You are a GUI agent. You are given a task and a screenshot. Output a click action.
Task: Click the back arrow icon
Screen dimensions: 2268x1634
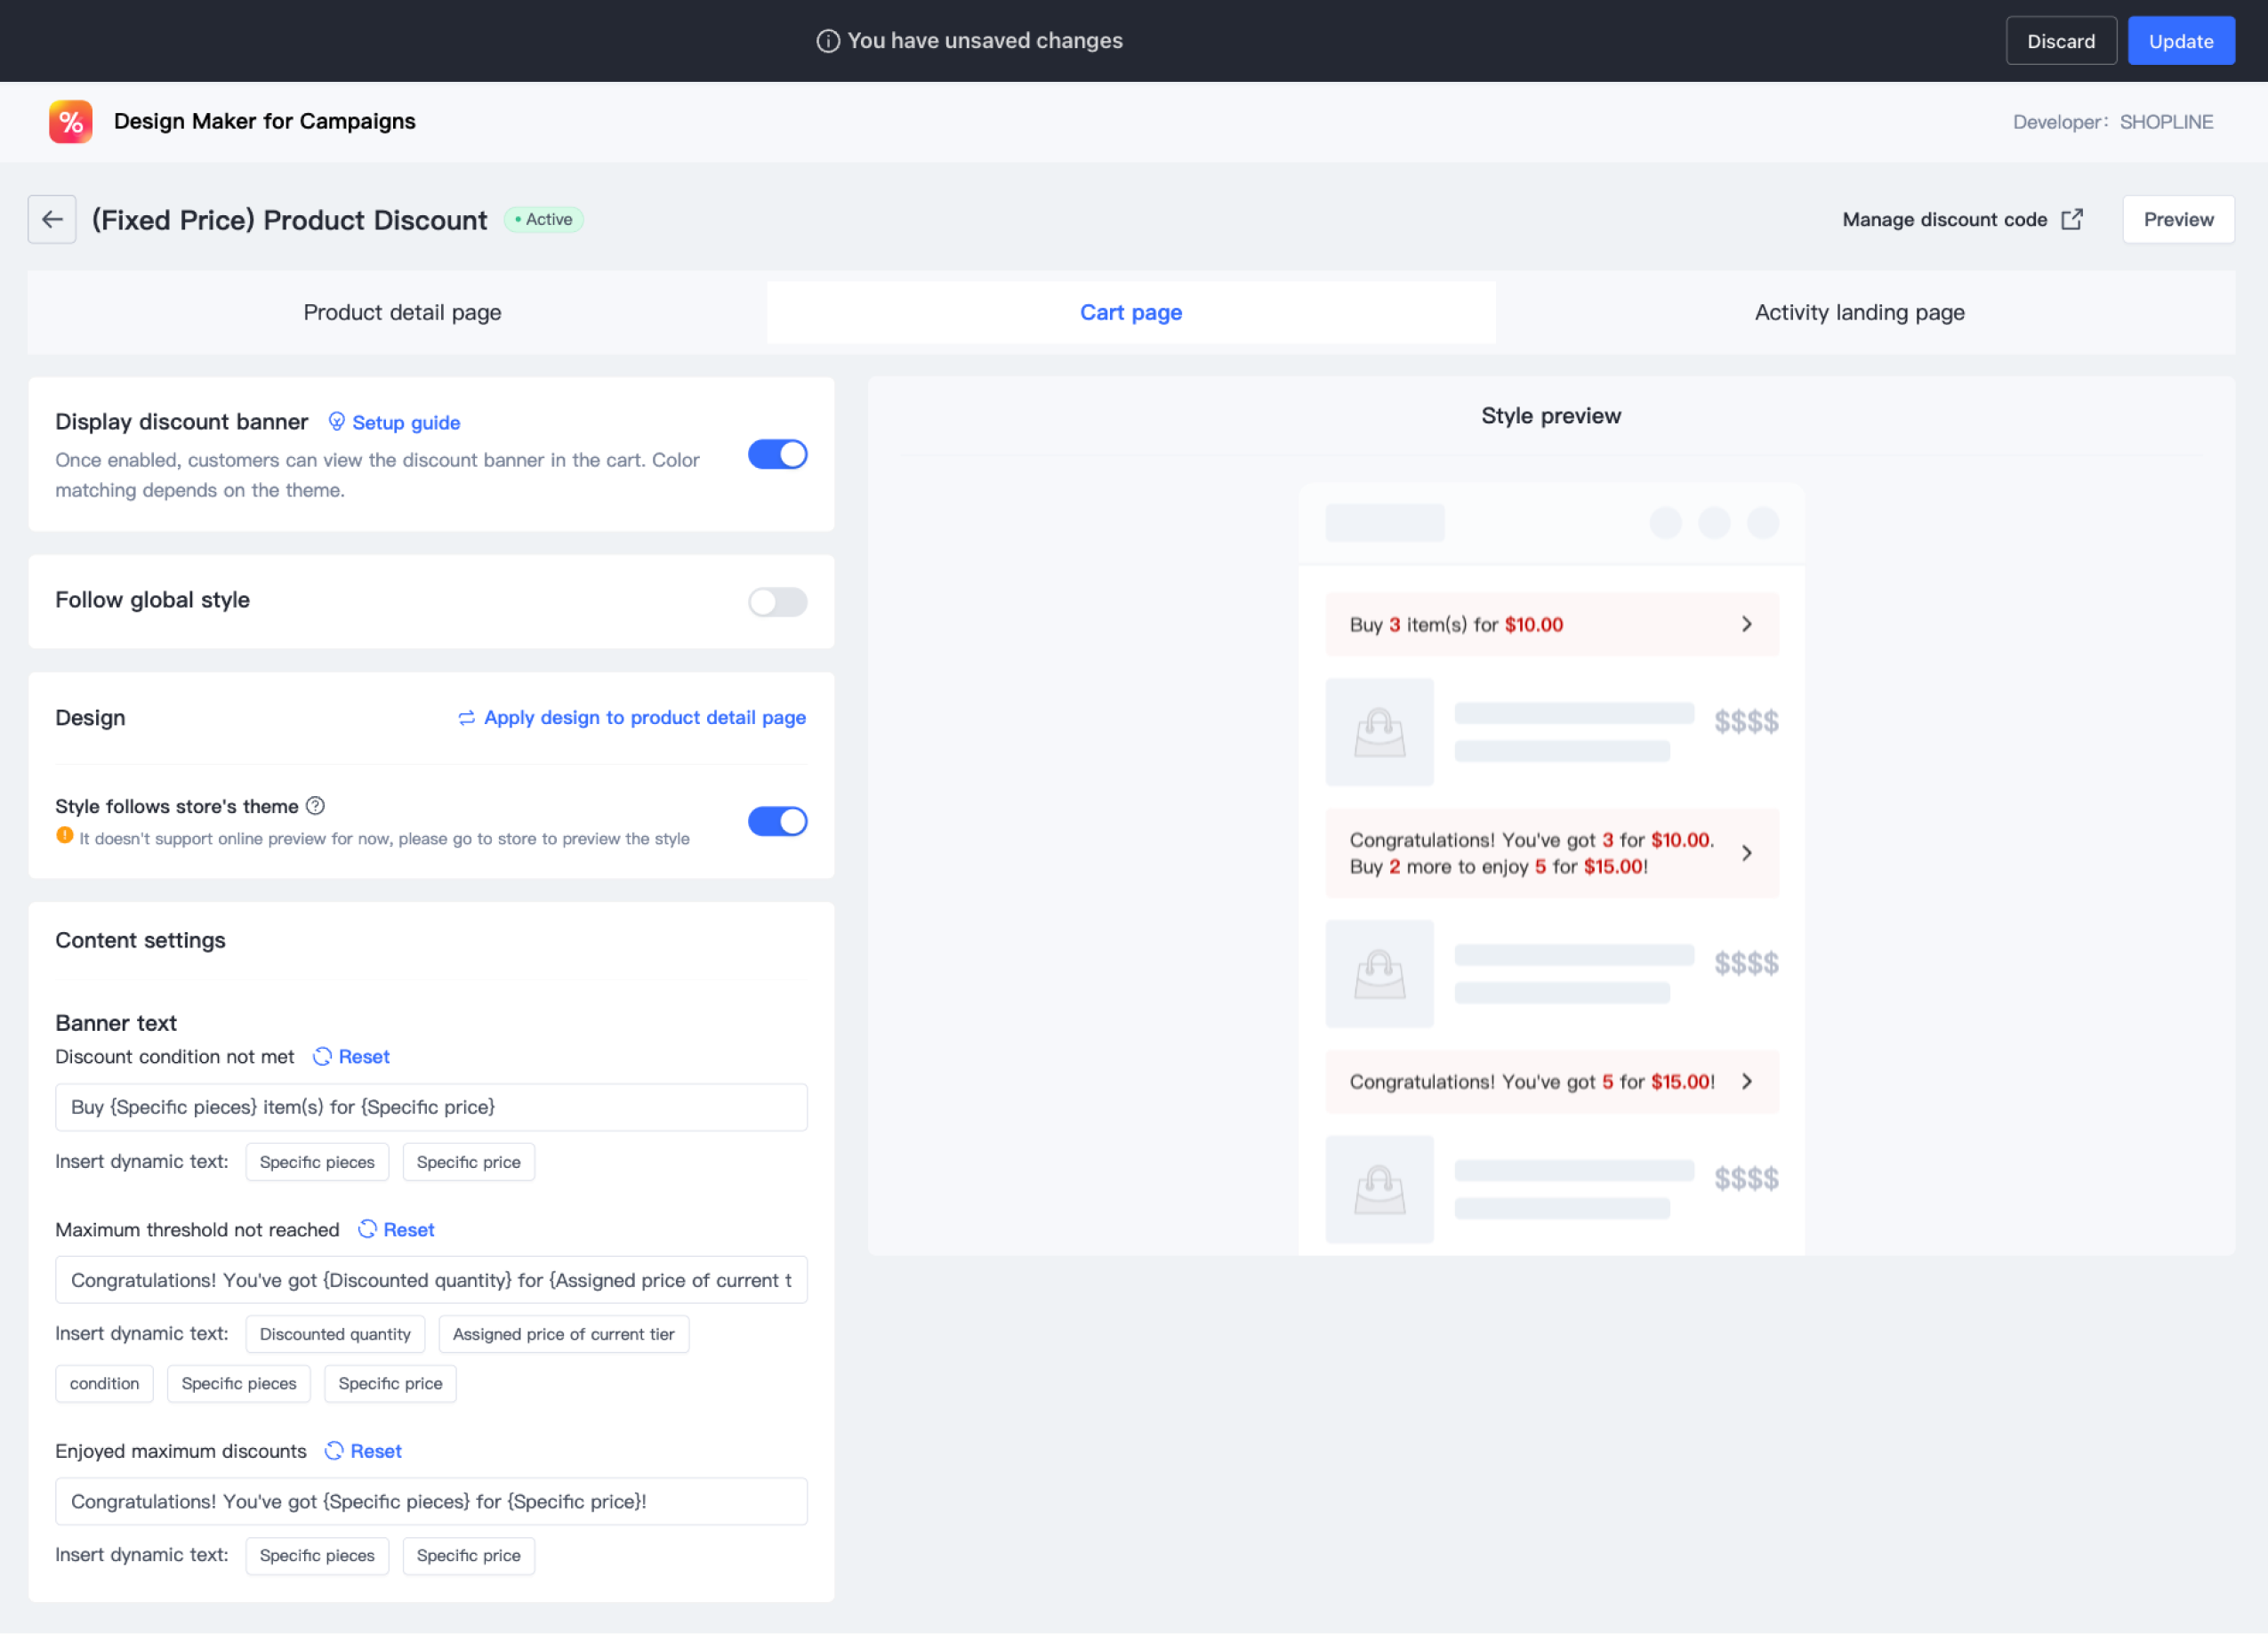52,219
